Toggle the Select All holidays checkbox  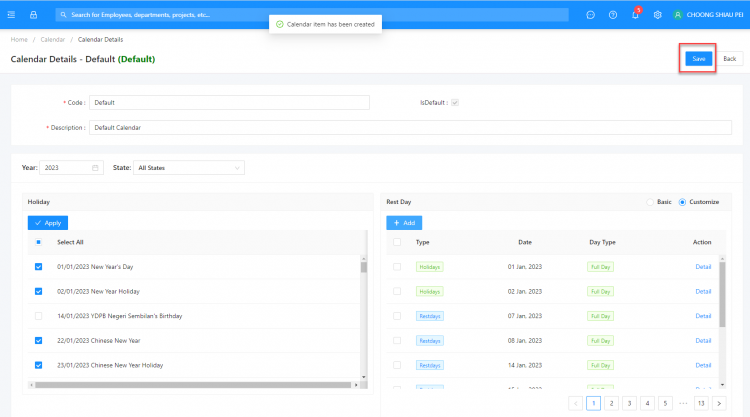pyautogui.click(x=39, y=242)
